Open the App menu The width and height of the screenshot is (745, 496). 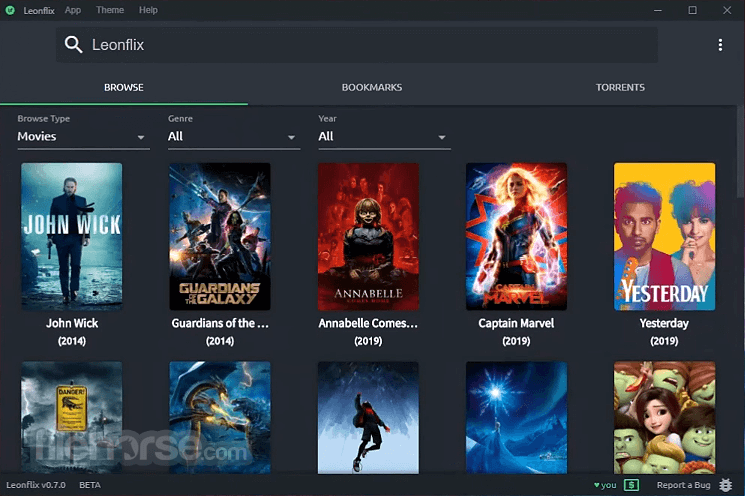point(73,10)
